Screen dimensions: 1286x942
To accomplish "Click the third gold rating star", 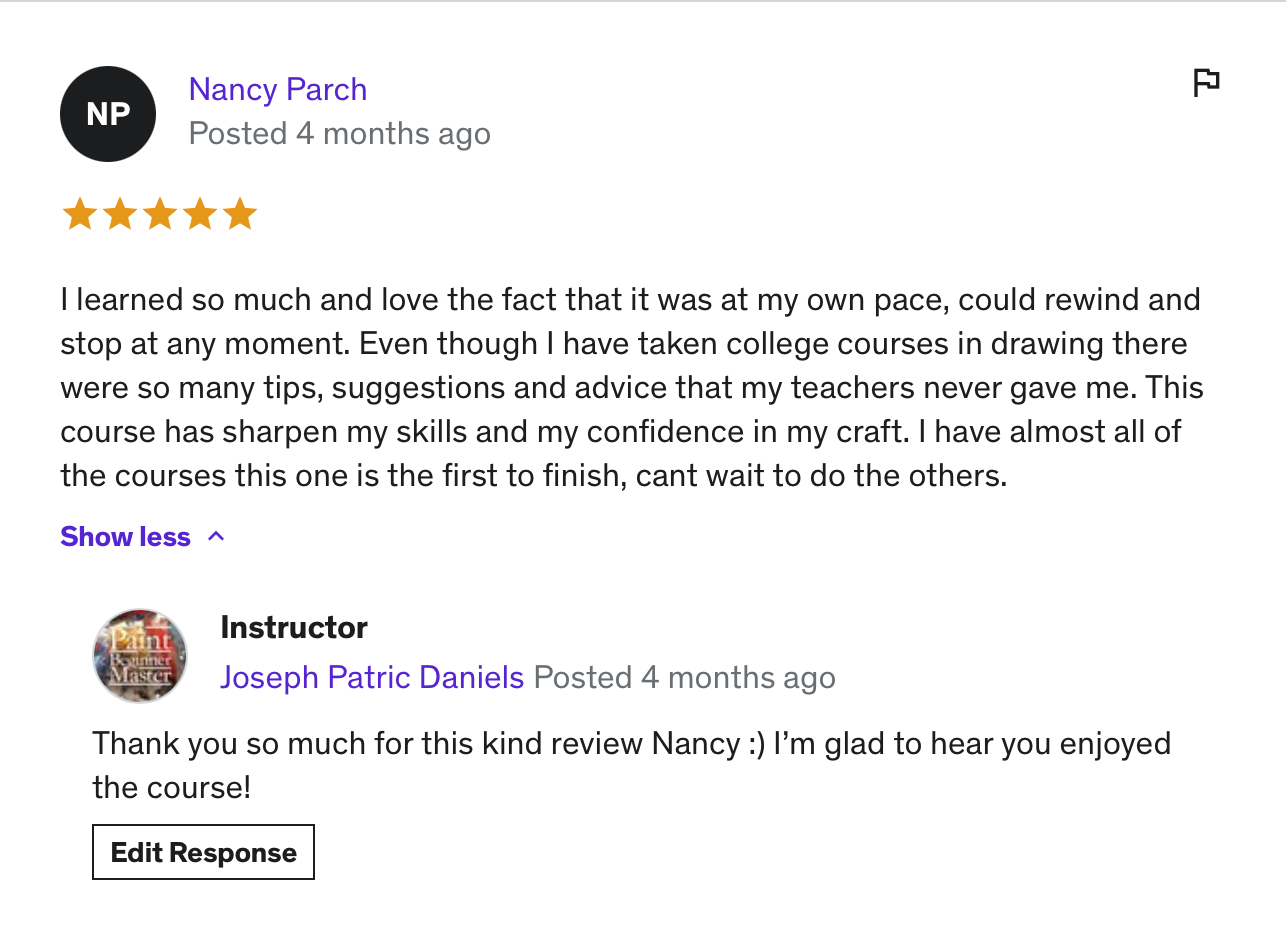I will (160, 214).
